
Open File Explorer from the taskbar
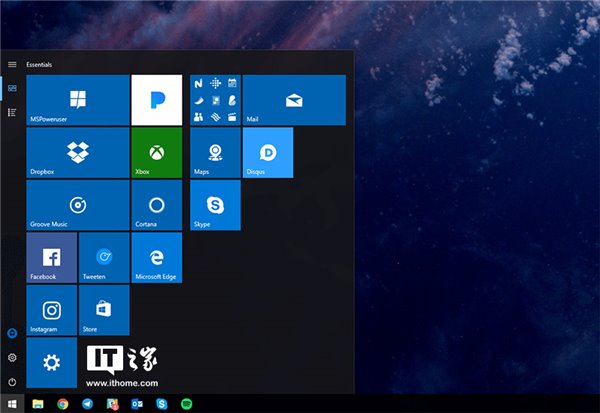click(38, 404)
